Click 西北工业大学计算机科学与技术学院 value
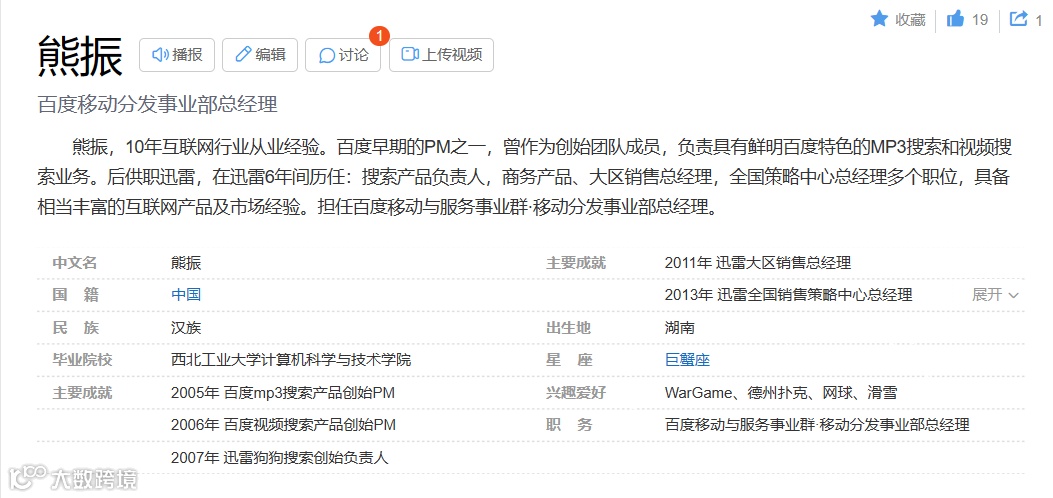This screenshot has height=498, width=1053. point(291,360)
